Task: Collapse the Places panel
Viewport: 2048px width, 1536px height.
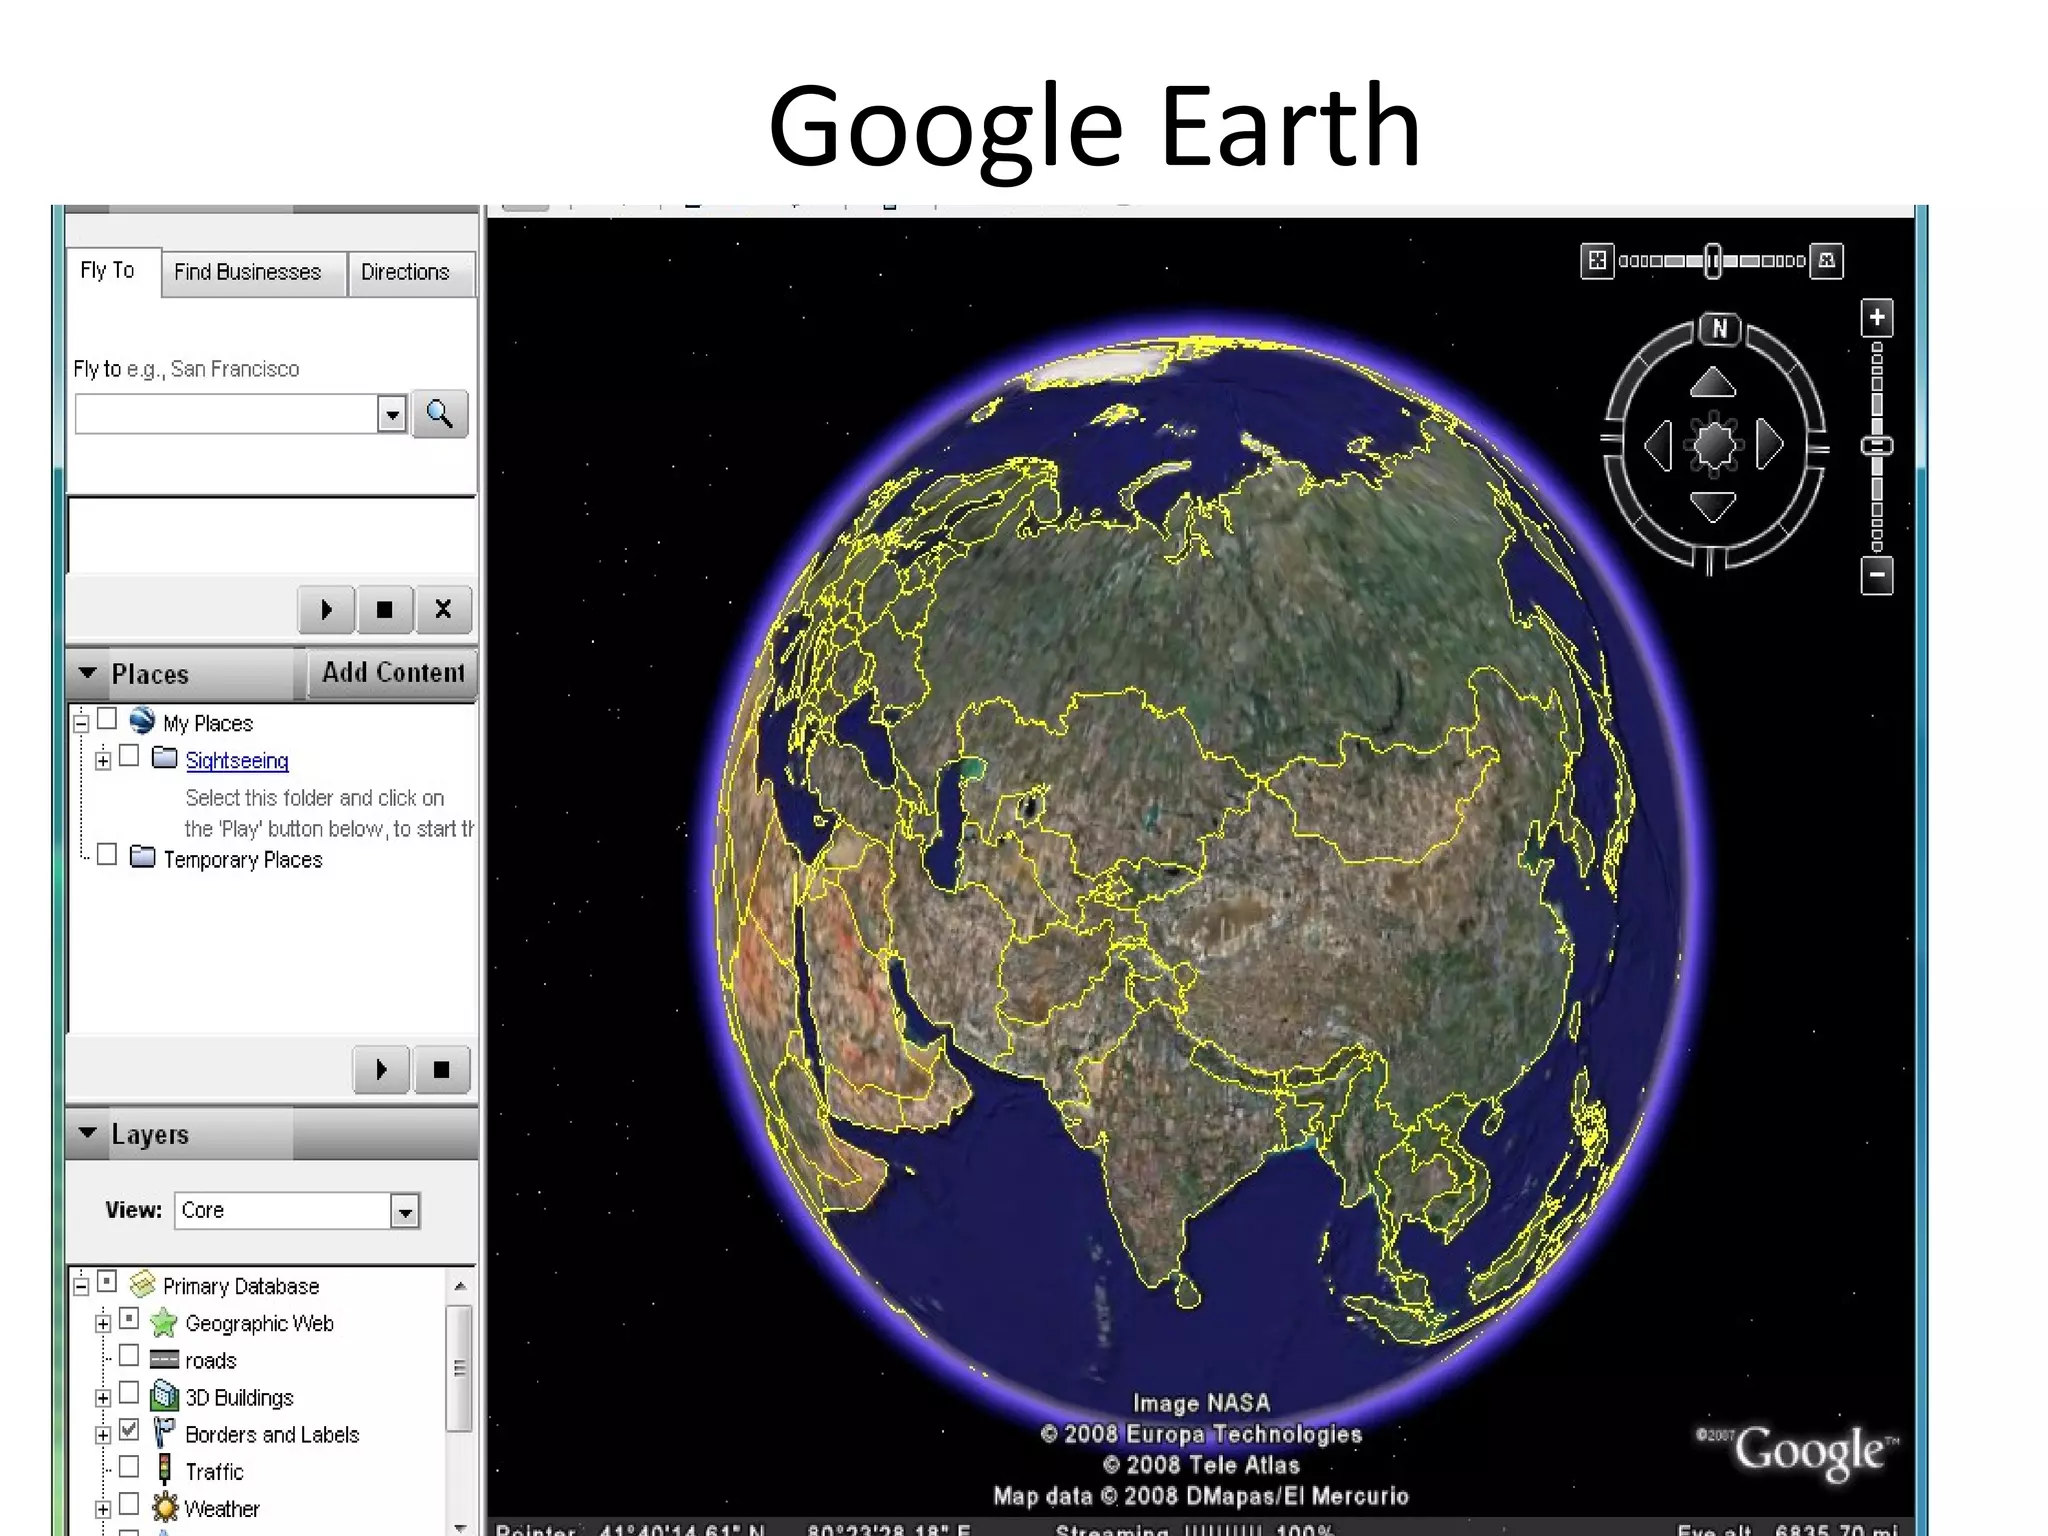Action: pyautogui.click(x=88, y=673)
